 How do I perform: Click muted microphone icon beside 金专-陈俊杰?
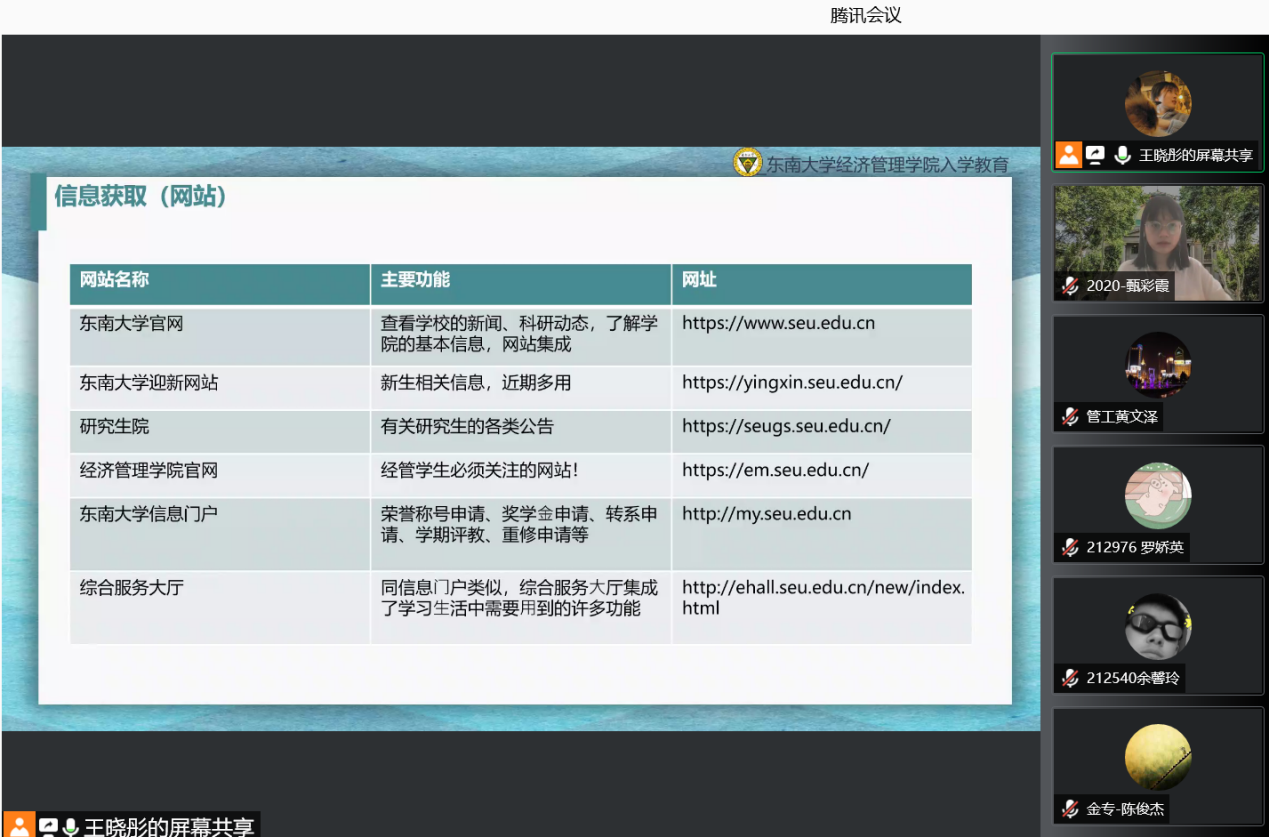coord(1070,809)
